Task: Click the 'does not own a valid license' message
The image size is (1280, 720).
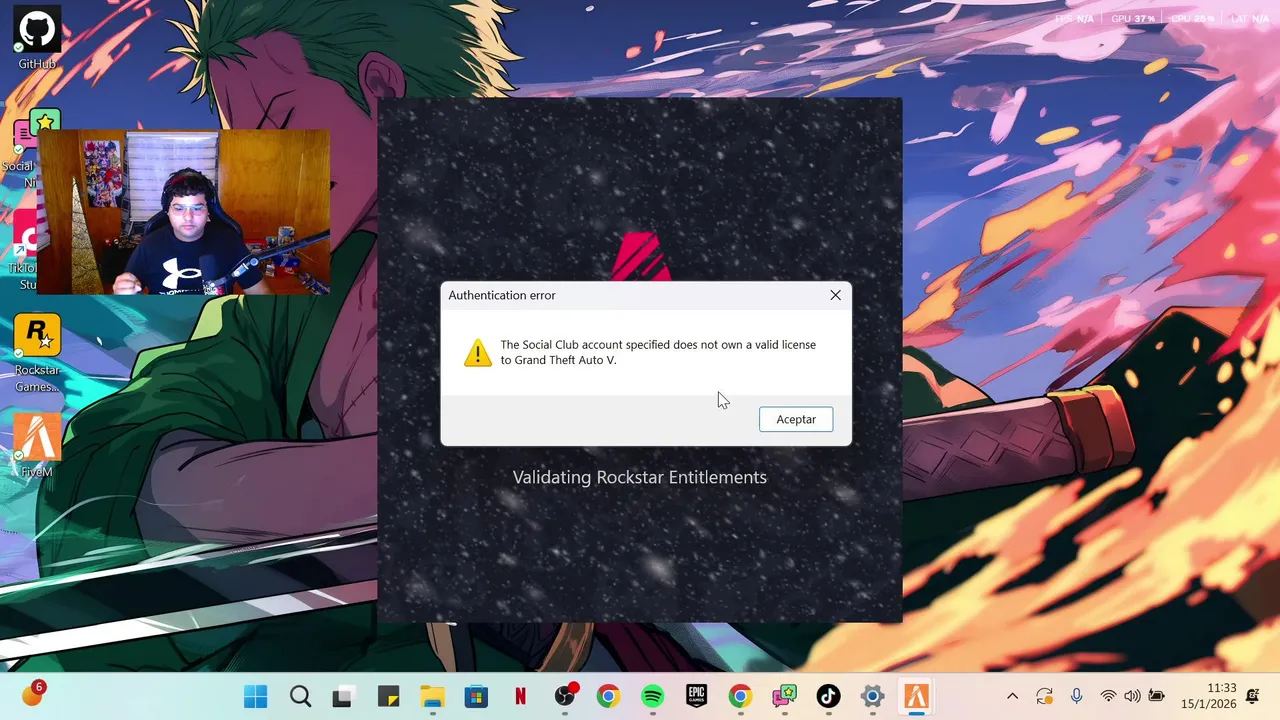Action: coord(658,352)
